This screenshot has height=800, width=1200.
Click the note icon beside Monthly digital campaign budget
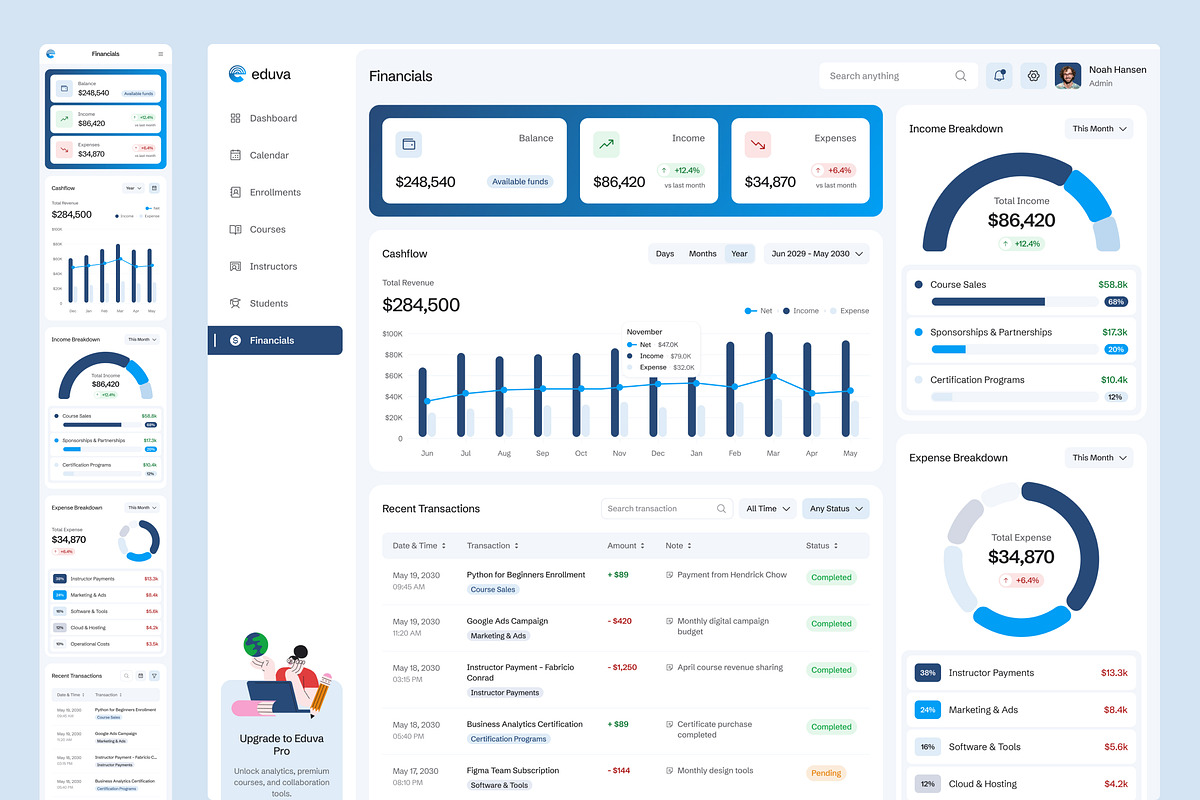670,621
